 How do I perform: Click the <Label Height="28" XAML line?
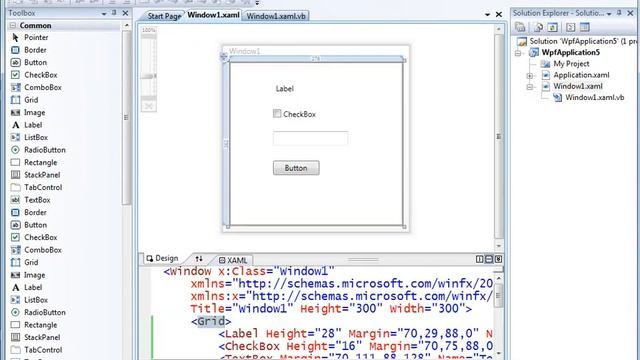click(355, 334)
